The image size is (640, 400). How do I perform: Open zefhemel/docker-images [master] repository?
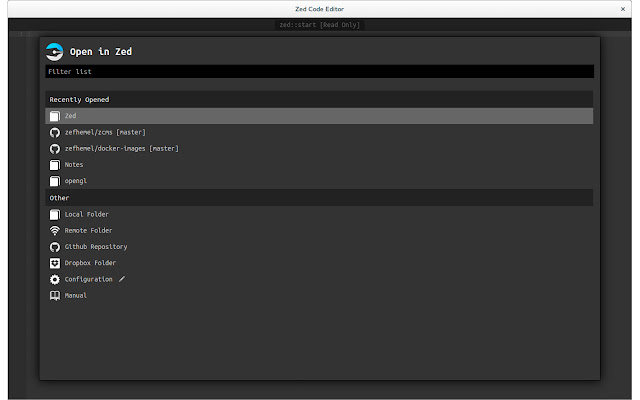319,149
